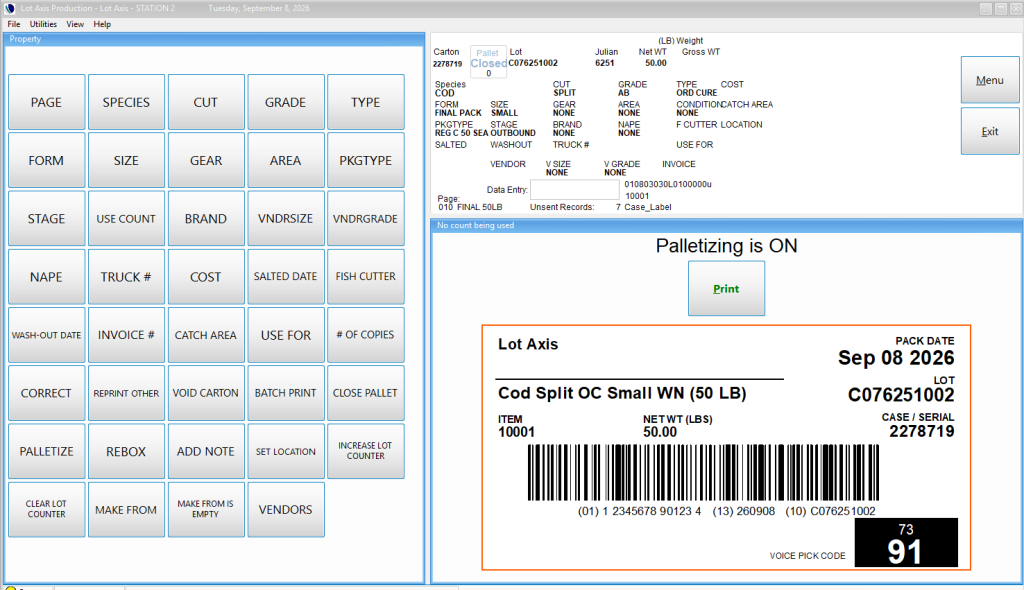Choose the USE FOR button
The image size is (1024, 590).
tap(285, 335)
